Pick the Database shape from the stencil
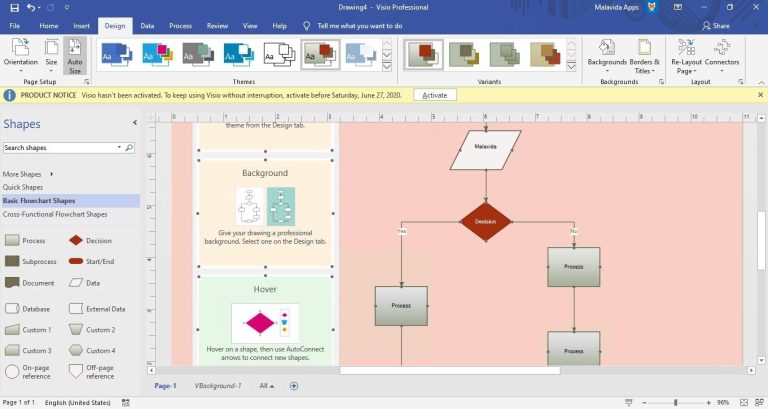This screenshot has width=768, height=409. [12, 309]
